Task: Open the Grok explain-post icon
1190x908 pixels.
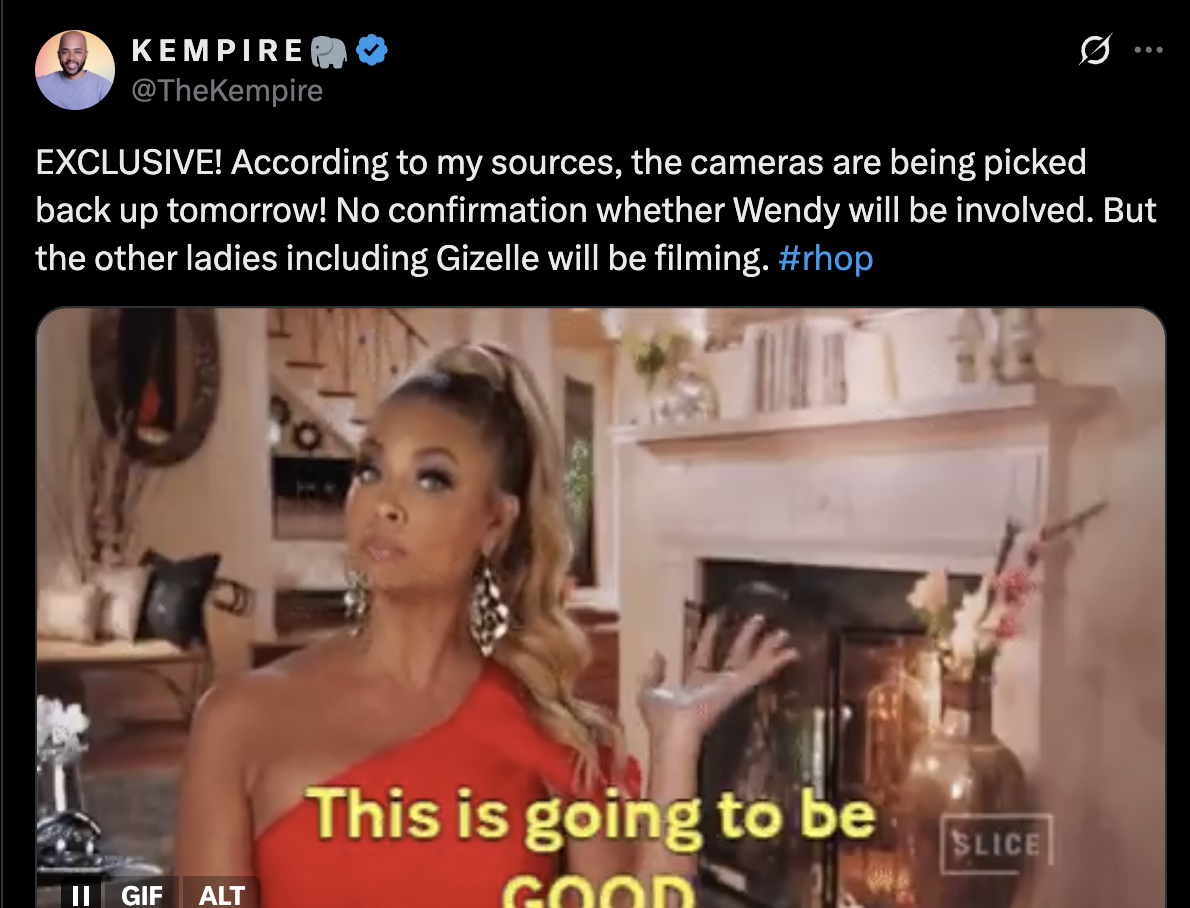Action: click(1095, 49)
